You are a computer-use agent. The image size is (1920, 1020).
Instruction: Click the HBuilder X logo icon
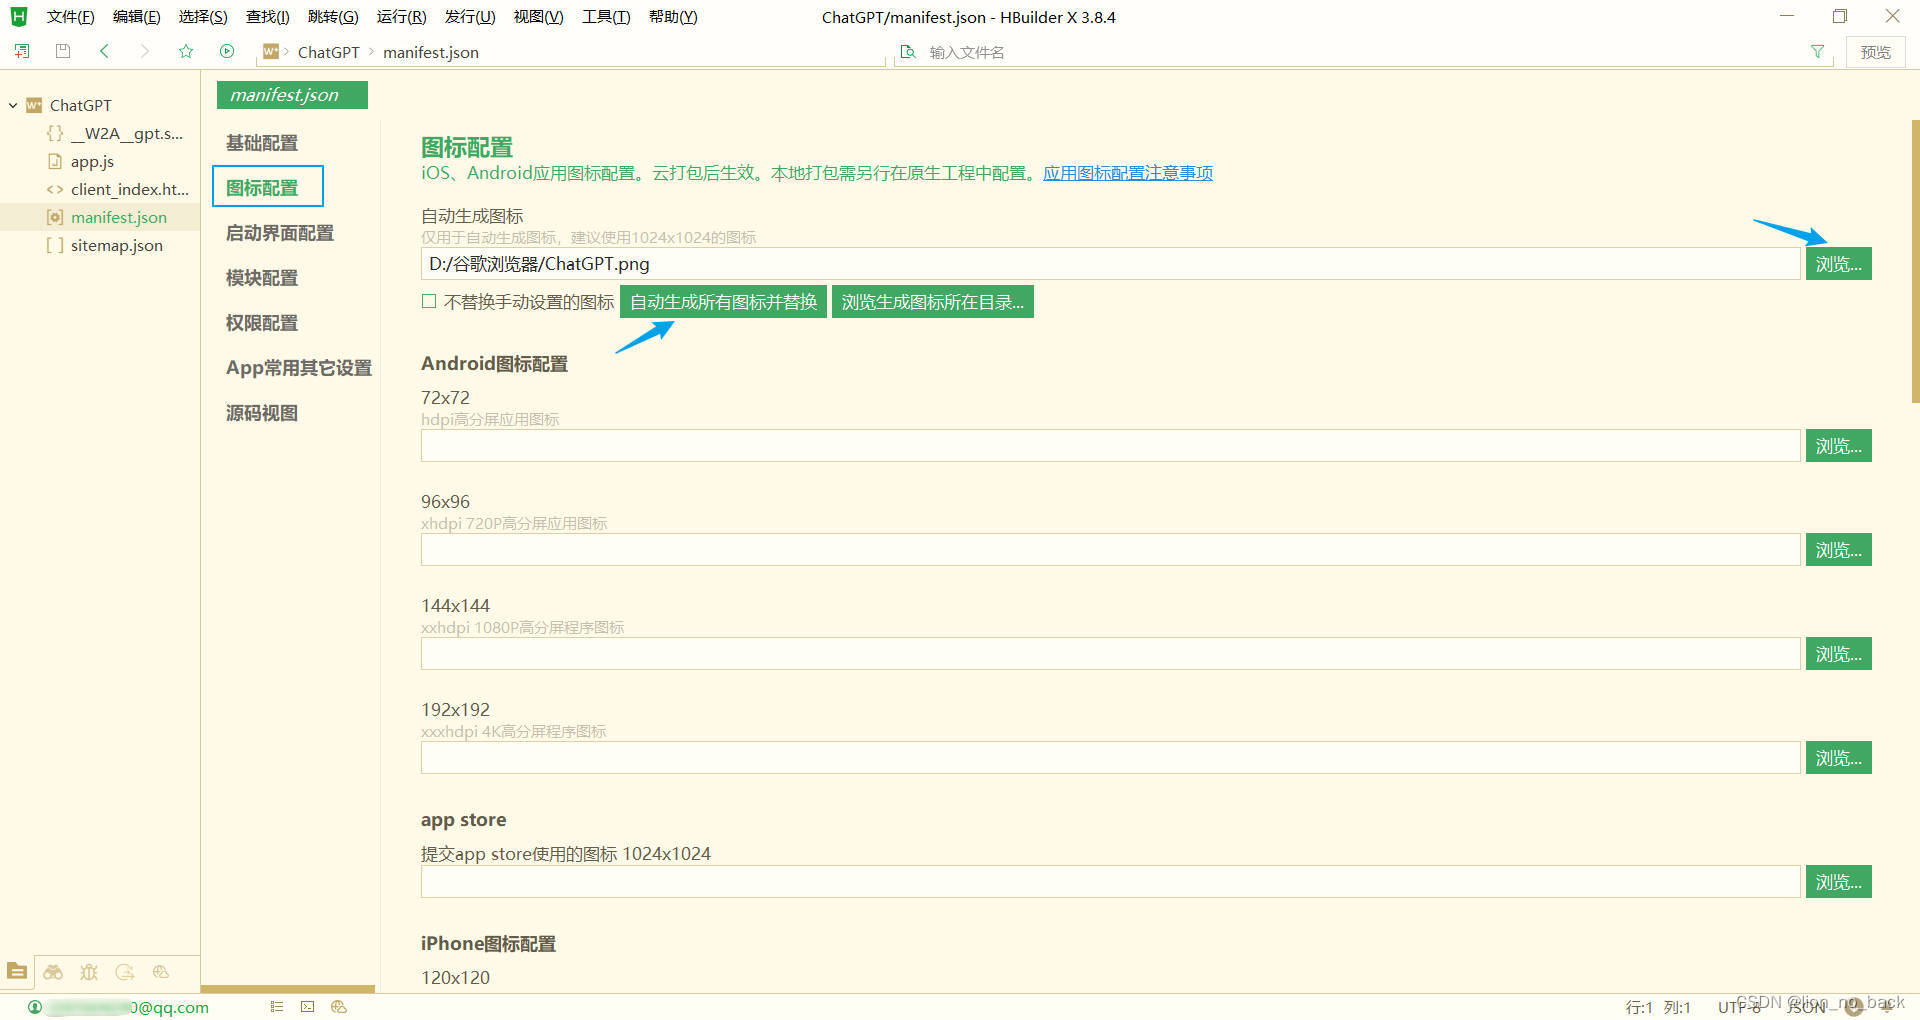click(x=18, y=17)
